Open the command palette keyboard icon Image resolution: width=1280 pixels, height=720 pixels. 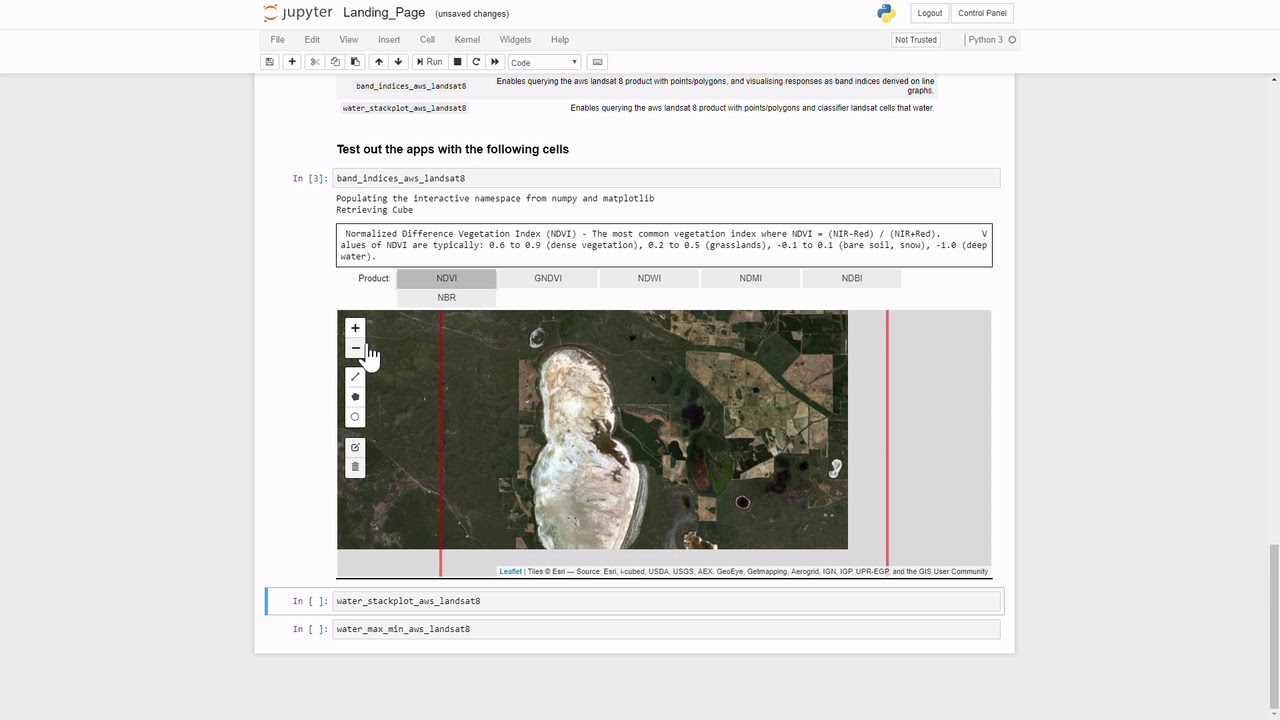click(x=597, y=62)
